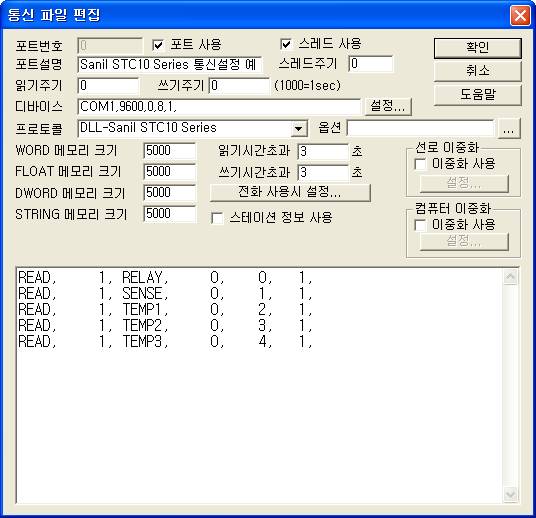Open device 설정... next to 디바이스 field
Viewport: 536px width, 518px height.
point(388,106)
